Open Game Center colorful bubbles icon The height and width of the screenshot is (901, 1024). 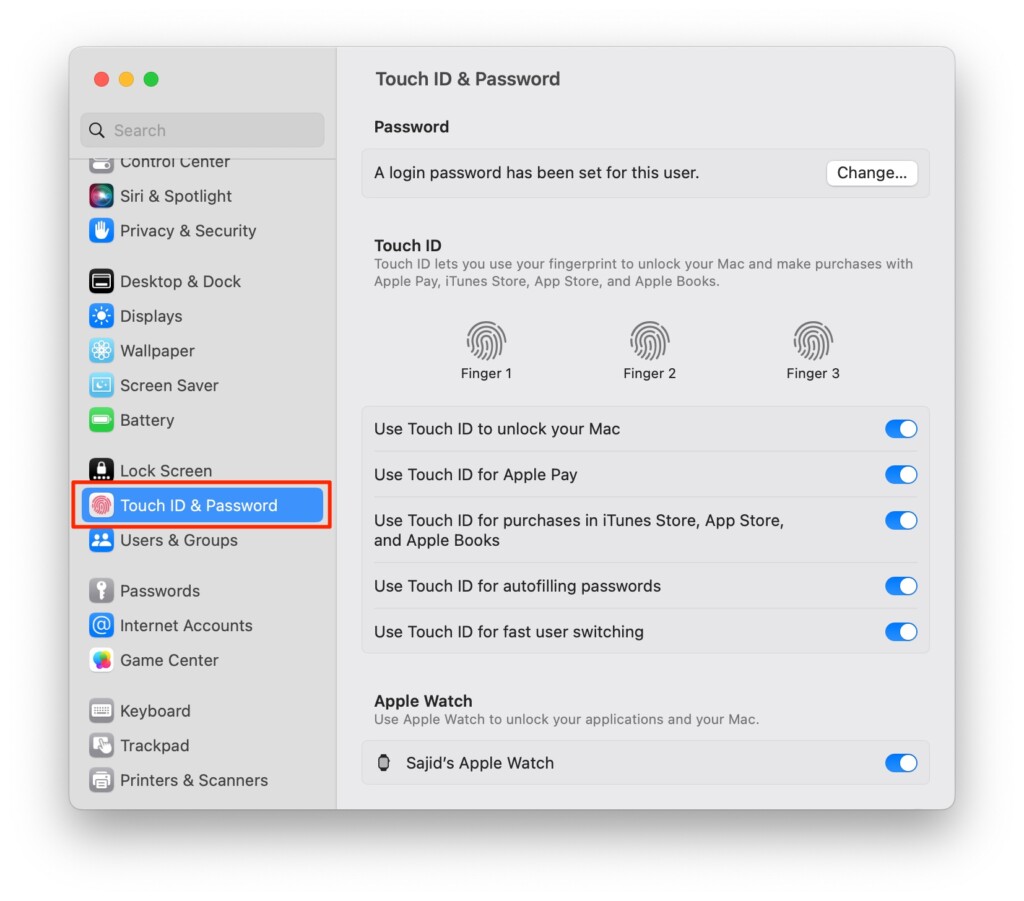click(x=101, y=660)
